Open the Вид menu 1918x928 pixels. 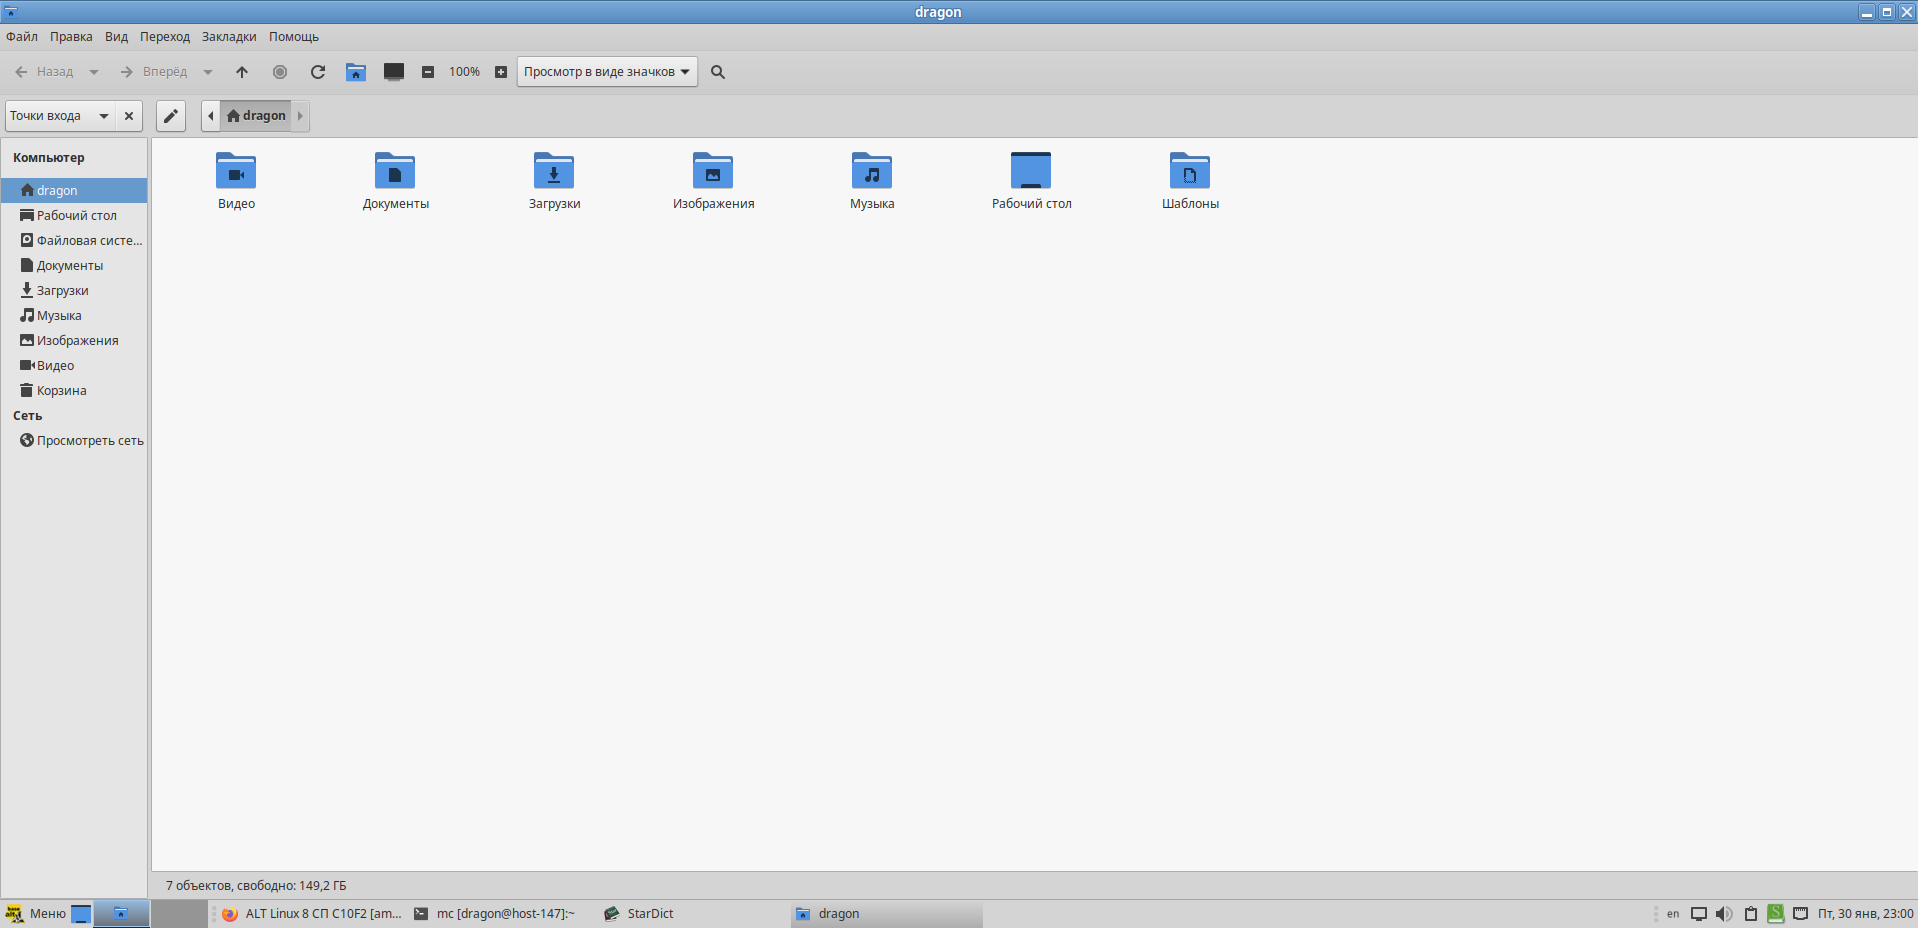click(x=116, y=37)
